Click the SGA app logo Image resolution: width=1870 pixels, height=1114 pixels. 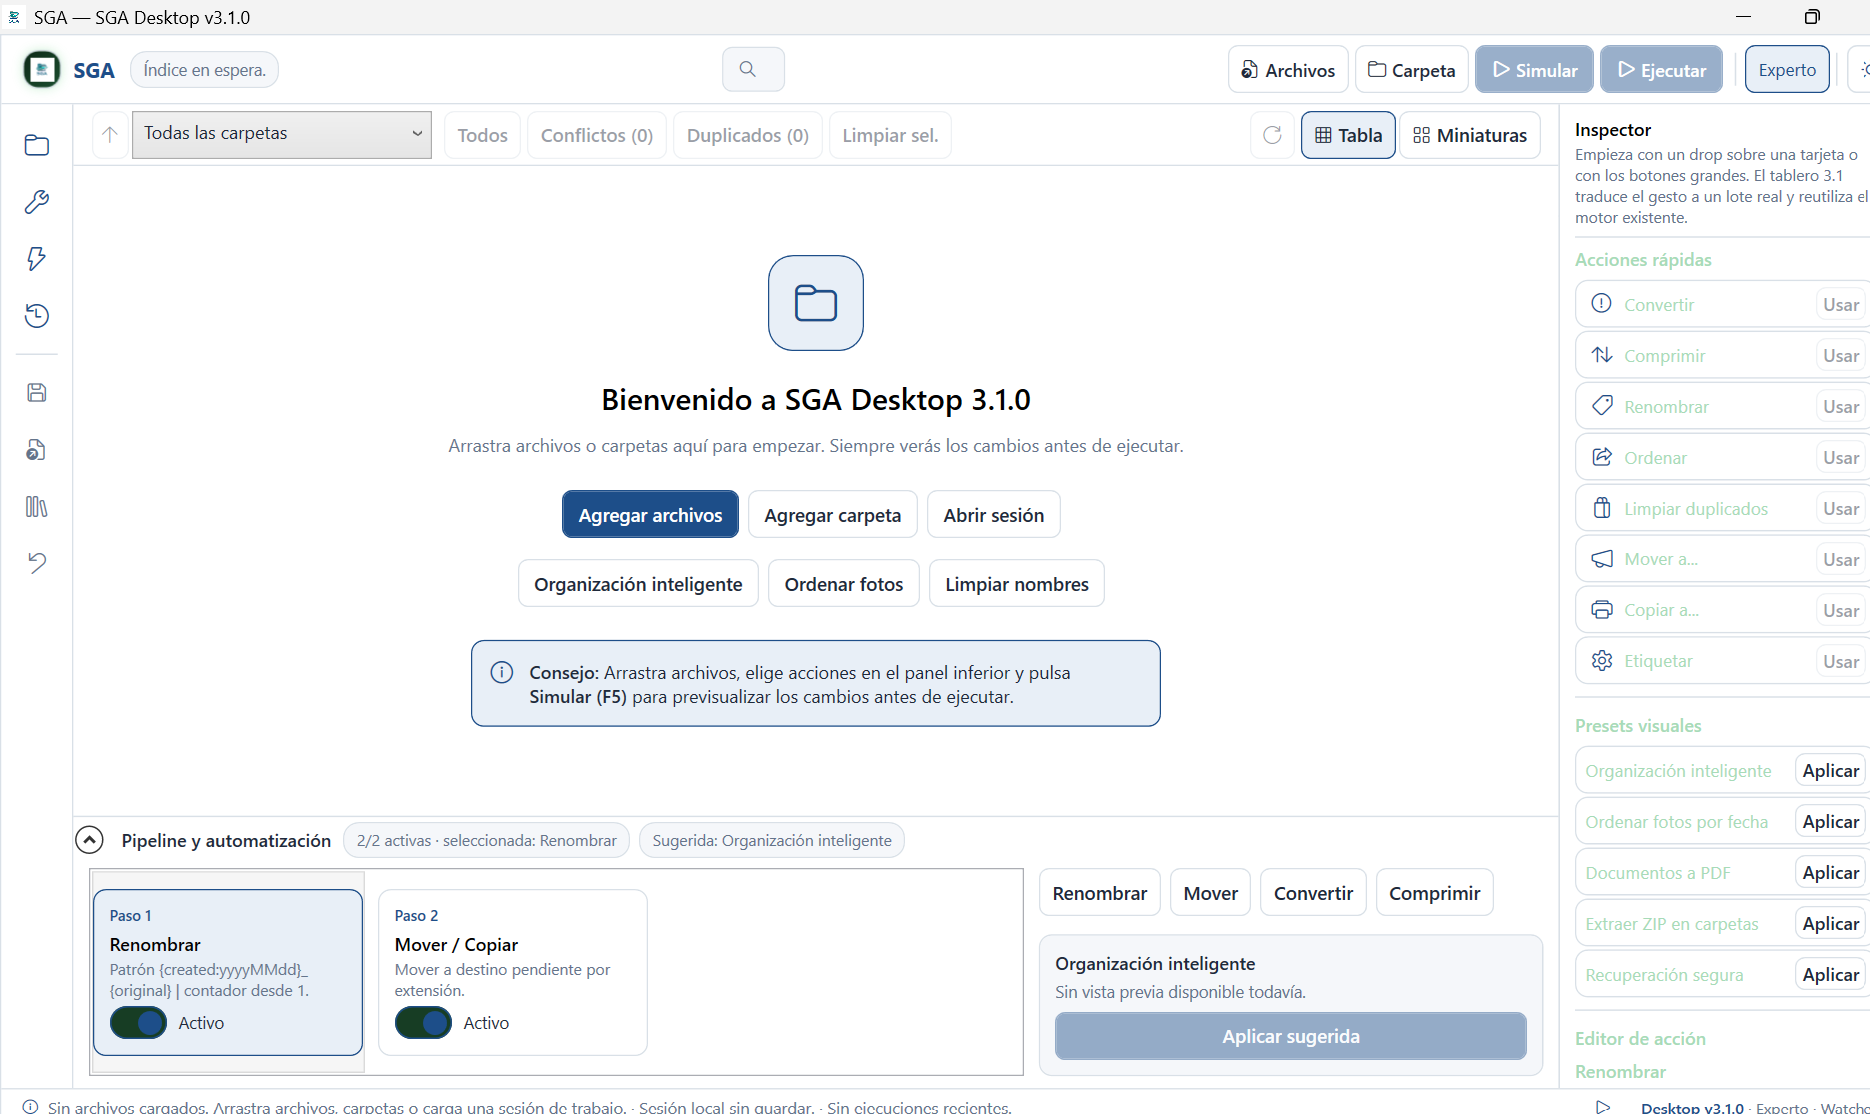41,69
